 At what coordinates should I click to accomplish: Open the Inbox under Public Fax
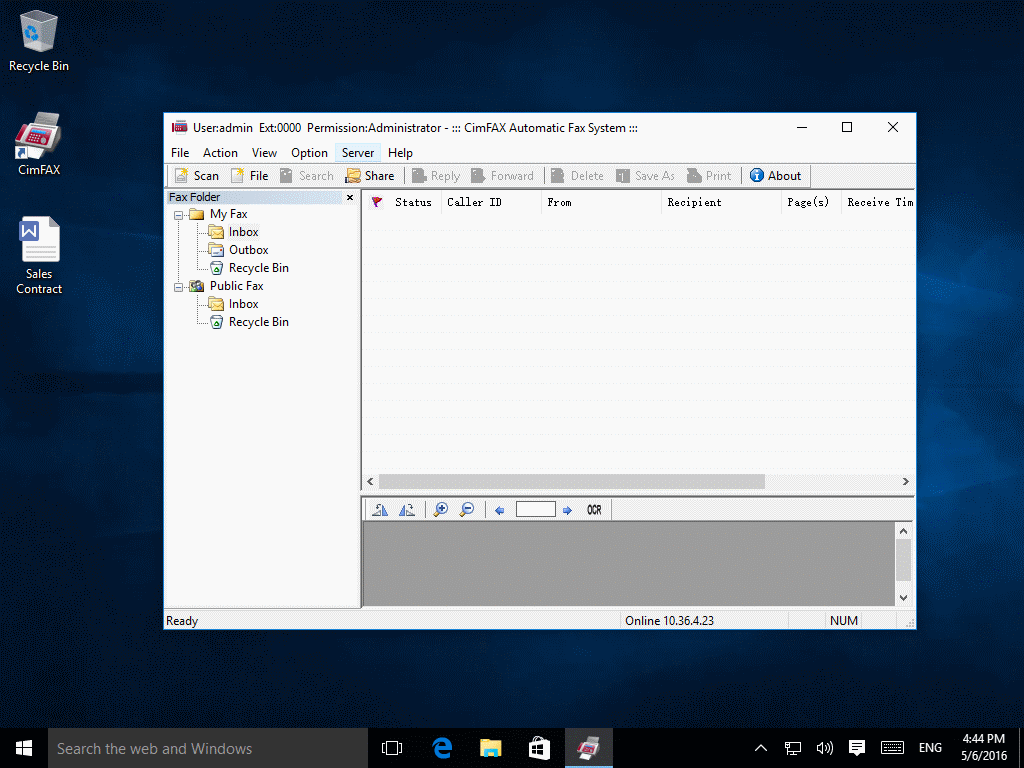[x=243, y=303]
